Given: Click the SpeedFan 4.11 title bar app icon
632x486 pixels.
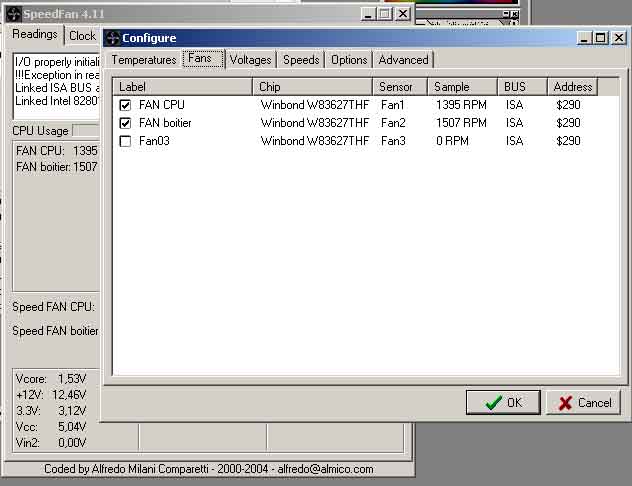Looking at the screenshot, I should (13, 14).
